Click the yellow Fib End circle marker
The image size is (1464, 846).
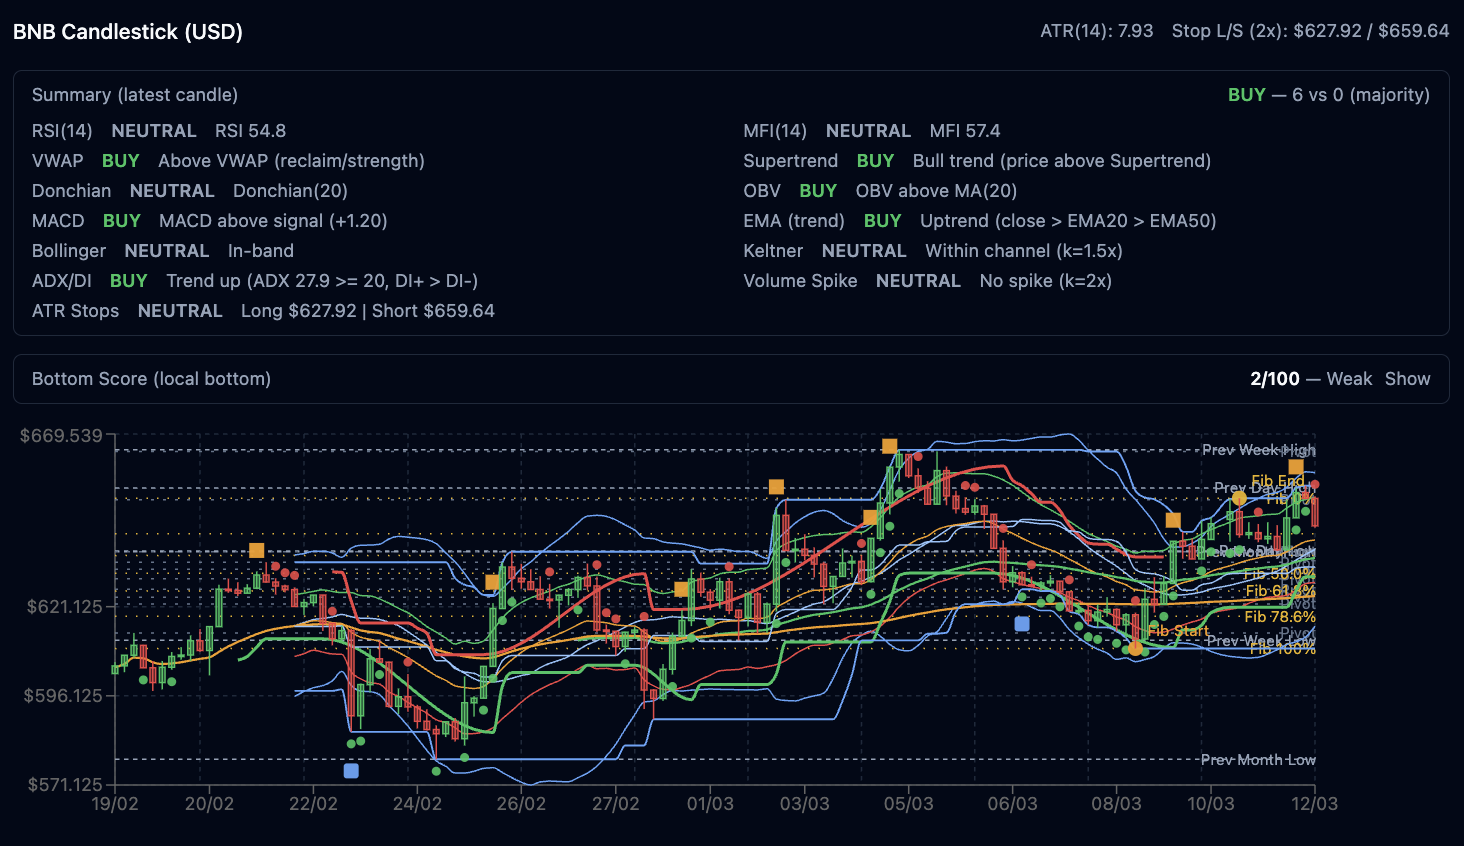click(1239, 498)
